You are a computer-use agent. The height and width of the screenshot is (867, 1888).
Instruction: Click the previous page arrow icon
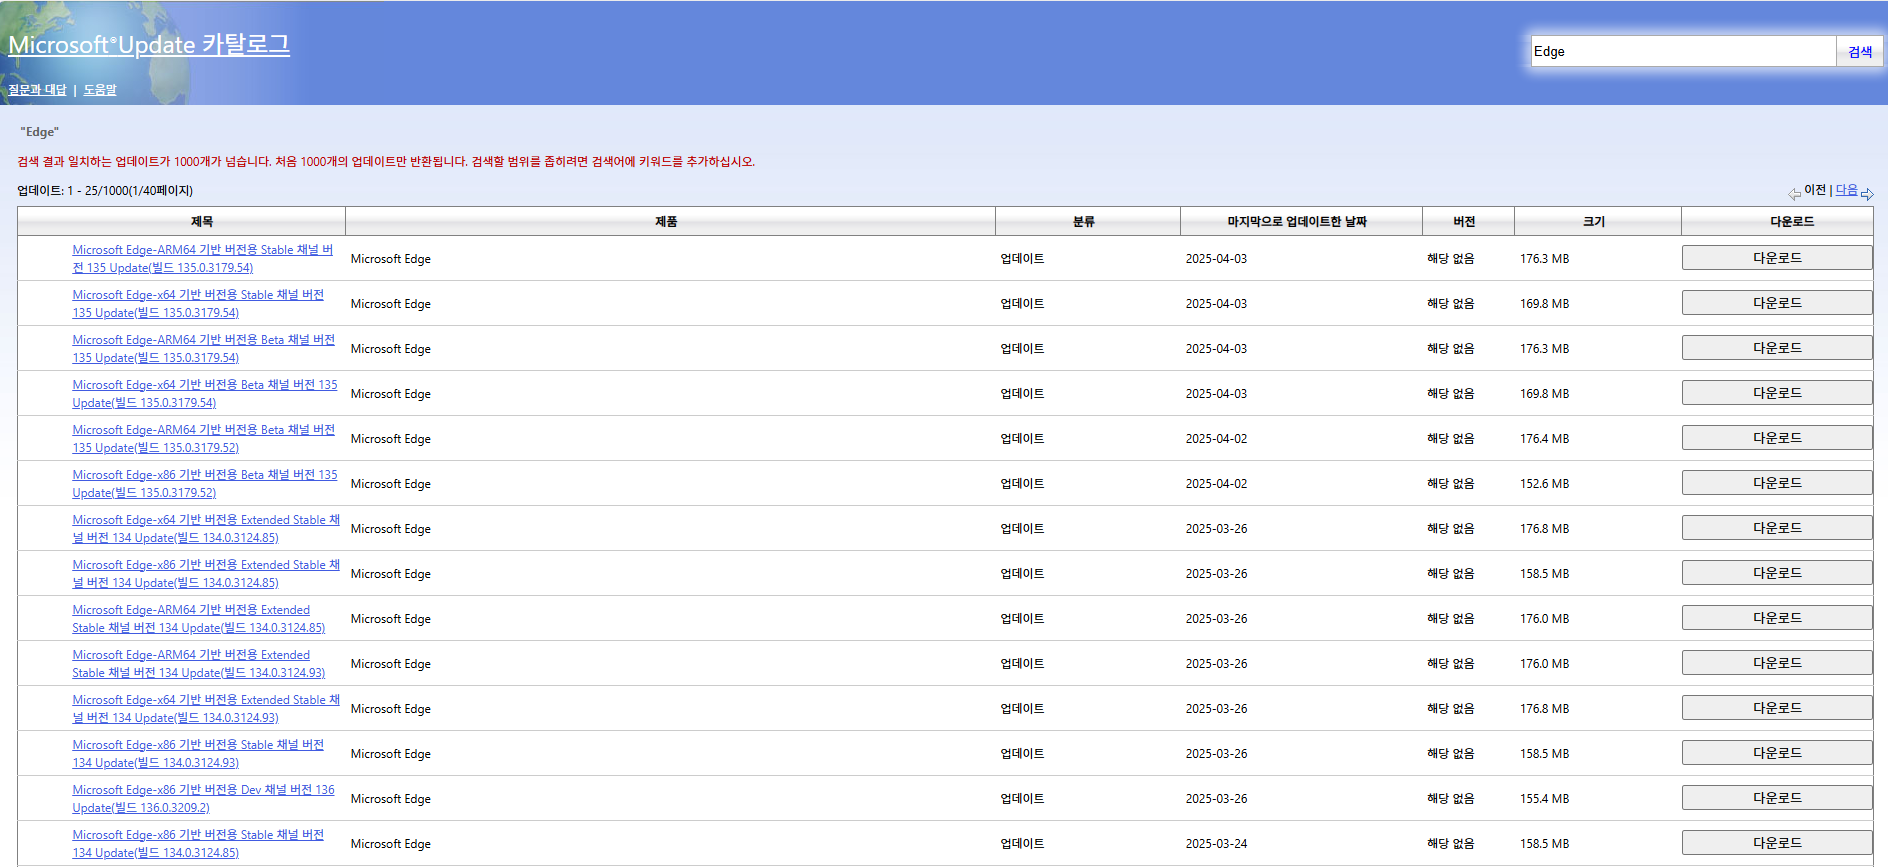point(1795,194)
